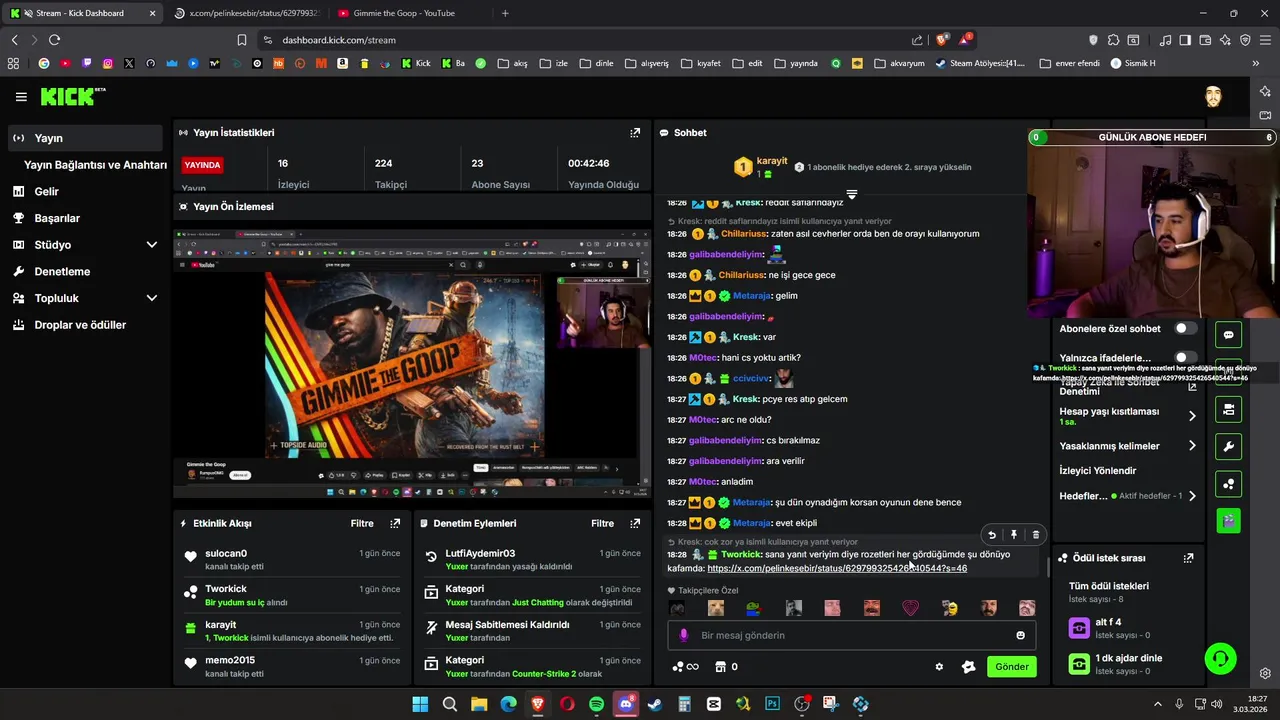Pop out the Denetim Eylemleri panel
Image resolution: width=1280 pixels, height=720 pixels.
[635, 523]
